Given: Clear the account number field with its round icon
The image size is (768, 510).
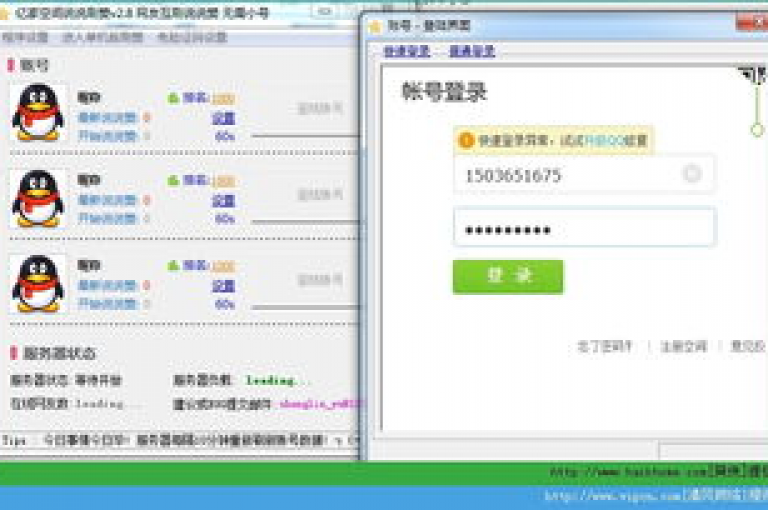Looking at the screenshot, I should pyautogui.click(x=692, y=173).
